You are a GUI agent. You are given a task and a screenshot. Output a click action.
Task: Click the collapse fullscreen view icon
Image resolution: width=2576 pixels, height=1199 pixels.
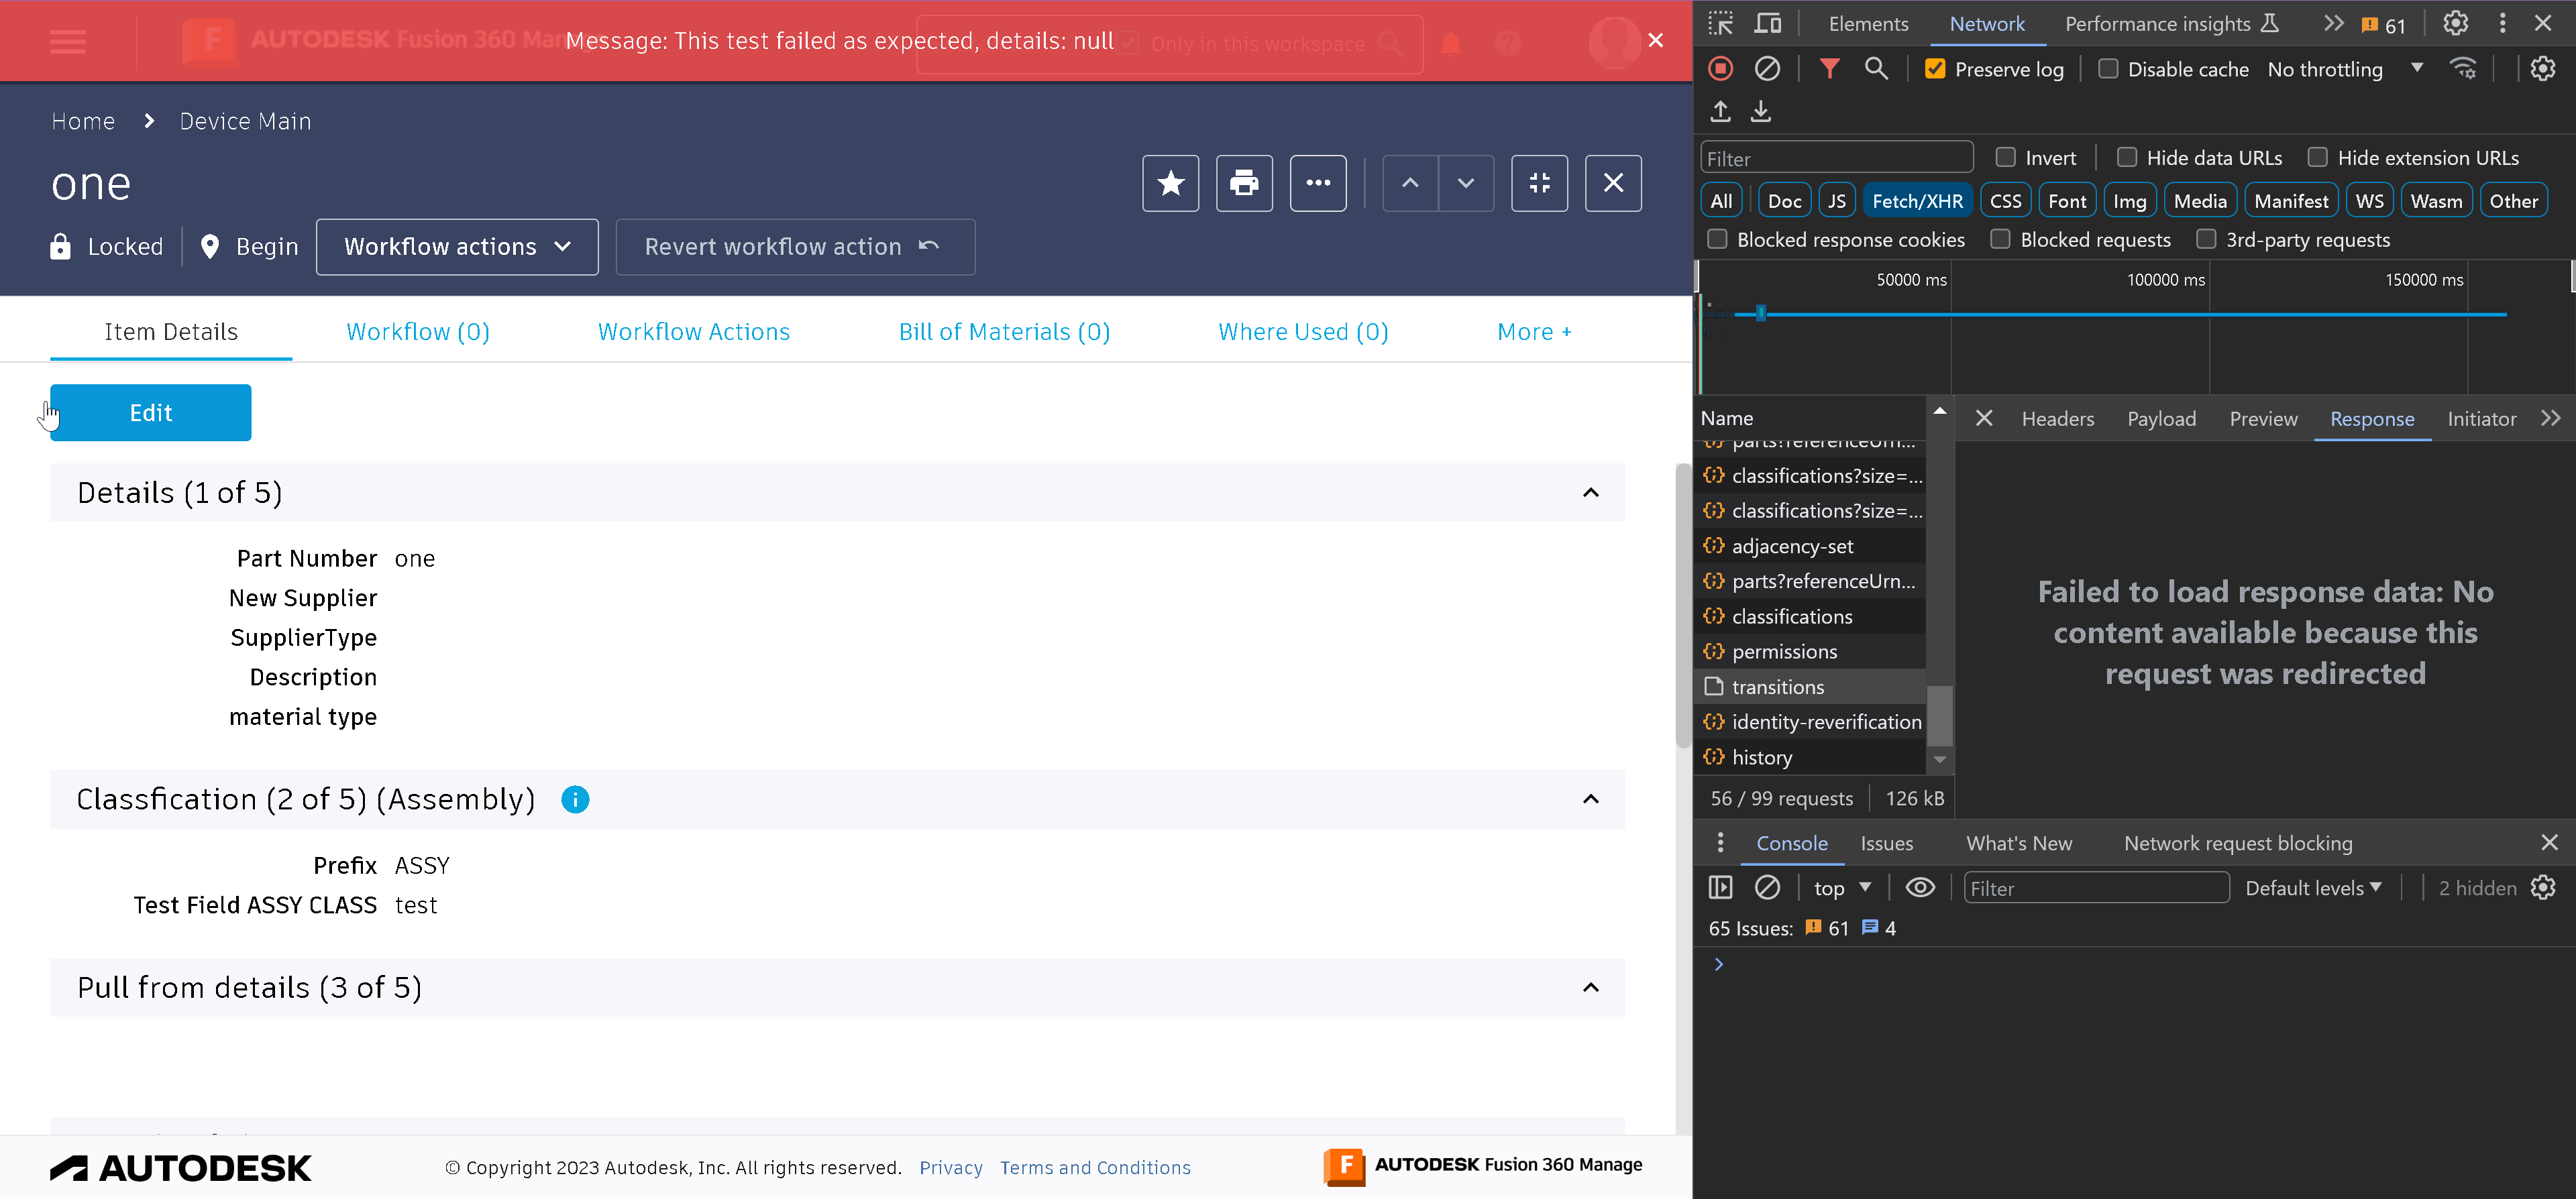click(1539, 183)
